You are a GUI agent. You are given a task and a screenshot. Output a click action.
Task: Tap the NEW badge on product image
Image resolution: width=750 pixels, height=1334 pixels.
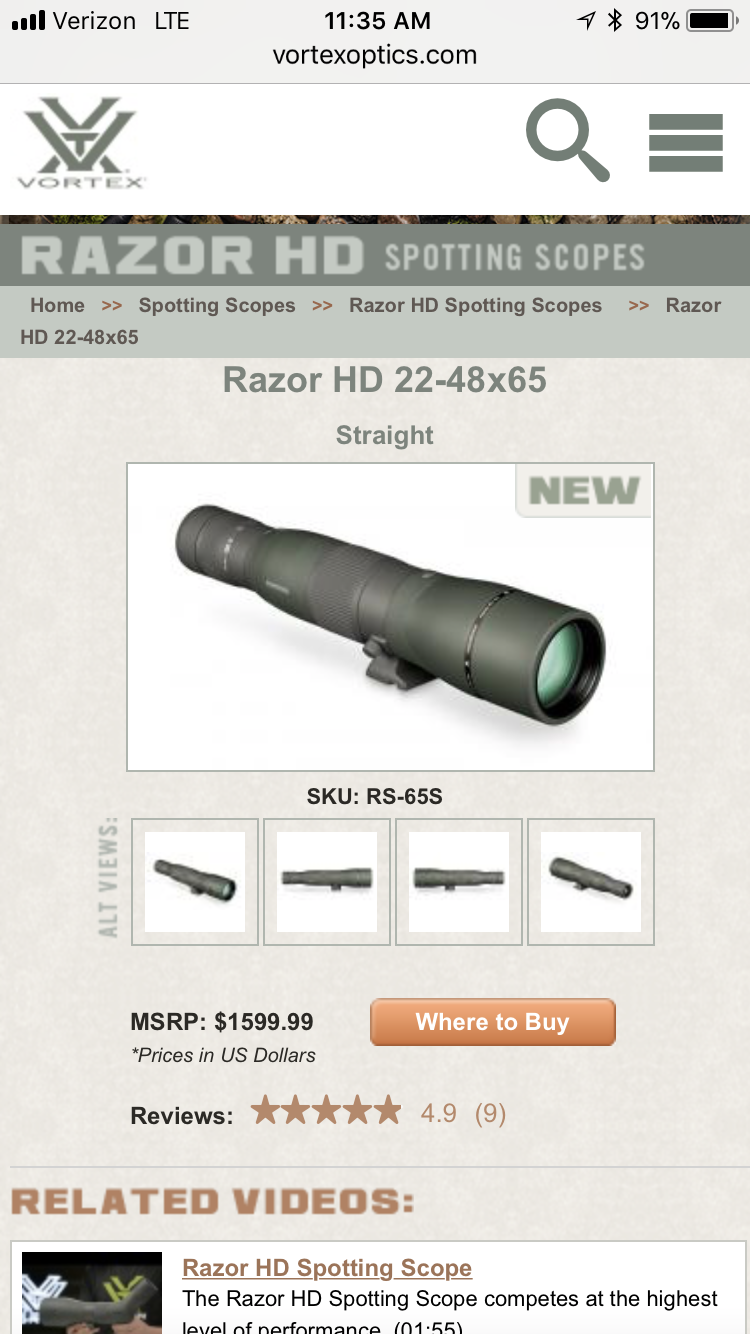[584, 490]
